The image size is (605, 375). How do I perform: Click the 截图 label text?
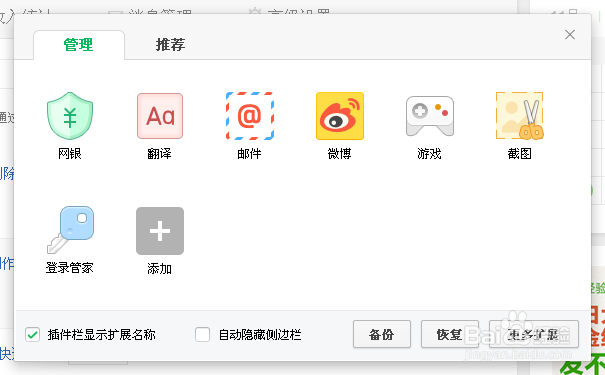point(519,154)
